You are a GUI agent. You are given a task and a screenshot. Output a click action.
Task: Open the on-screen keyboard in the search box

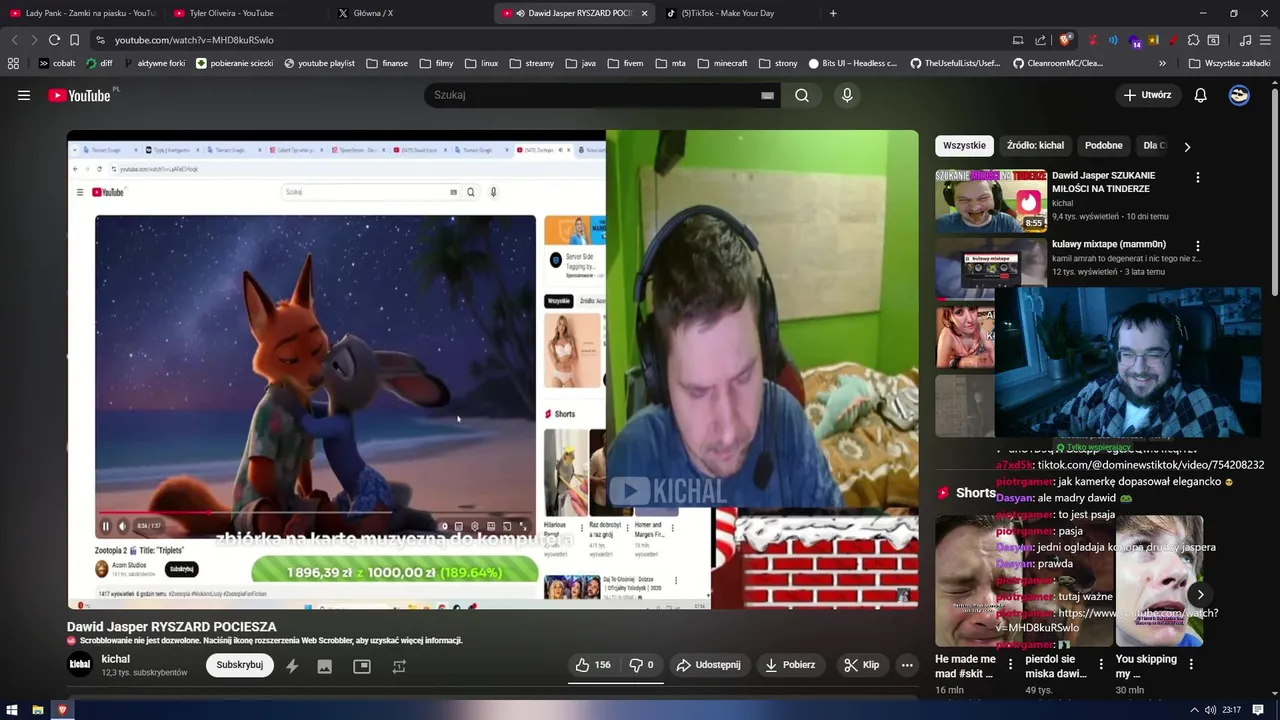[767, 95]
